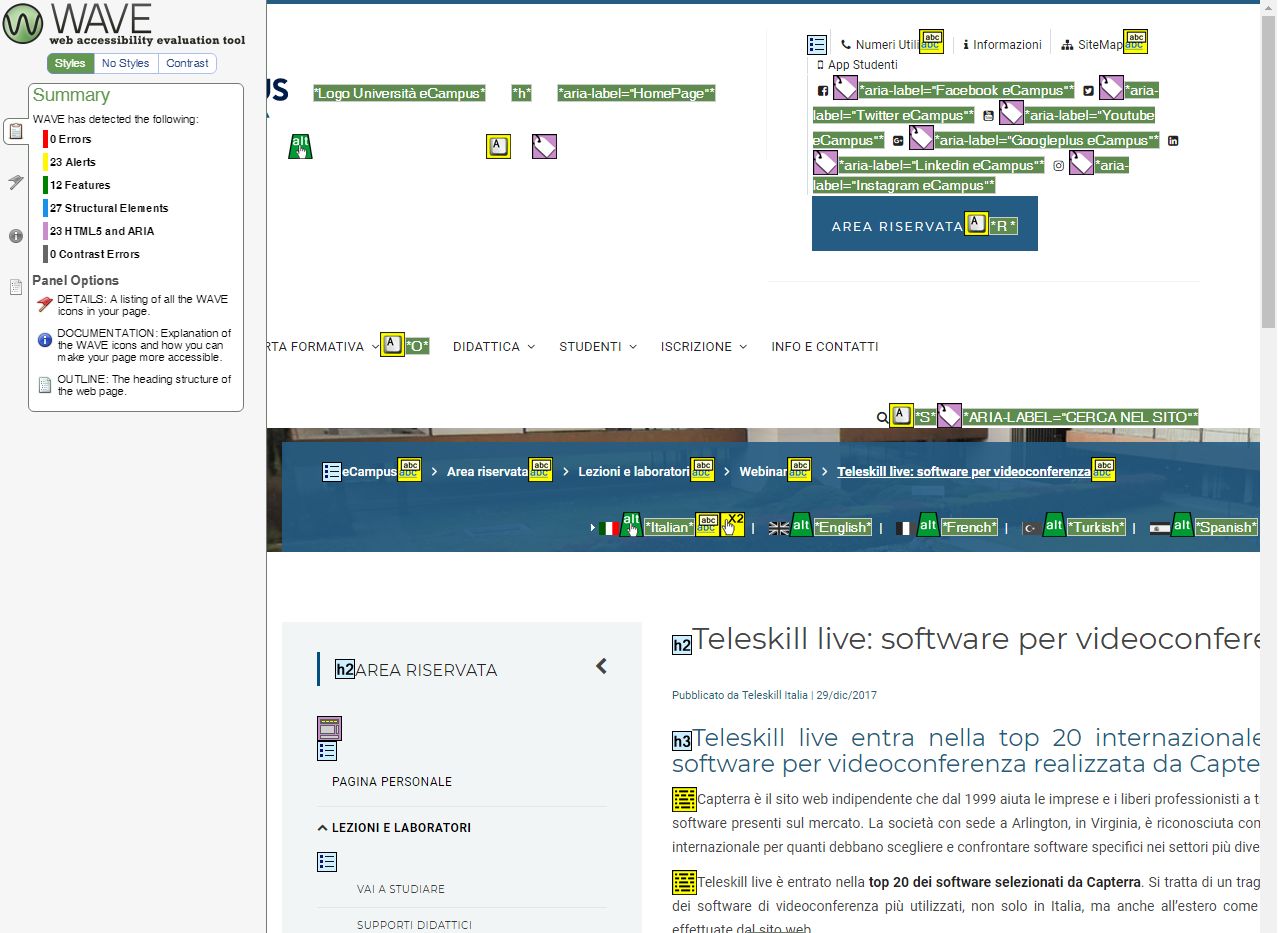Click the AREA RISERVATA button

pyautogui.click(x=896, y=227)
